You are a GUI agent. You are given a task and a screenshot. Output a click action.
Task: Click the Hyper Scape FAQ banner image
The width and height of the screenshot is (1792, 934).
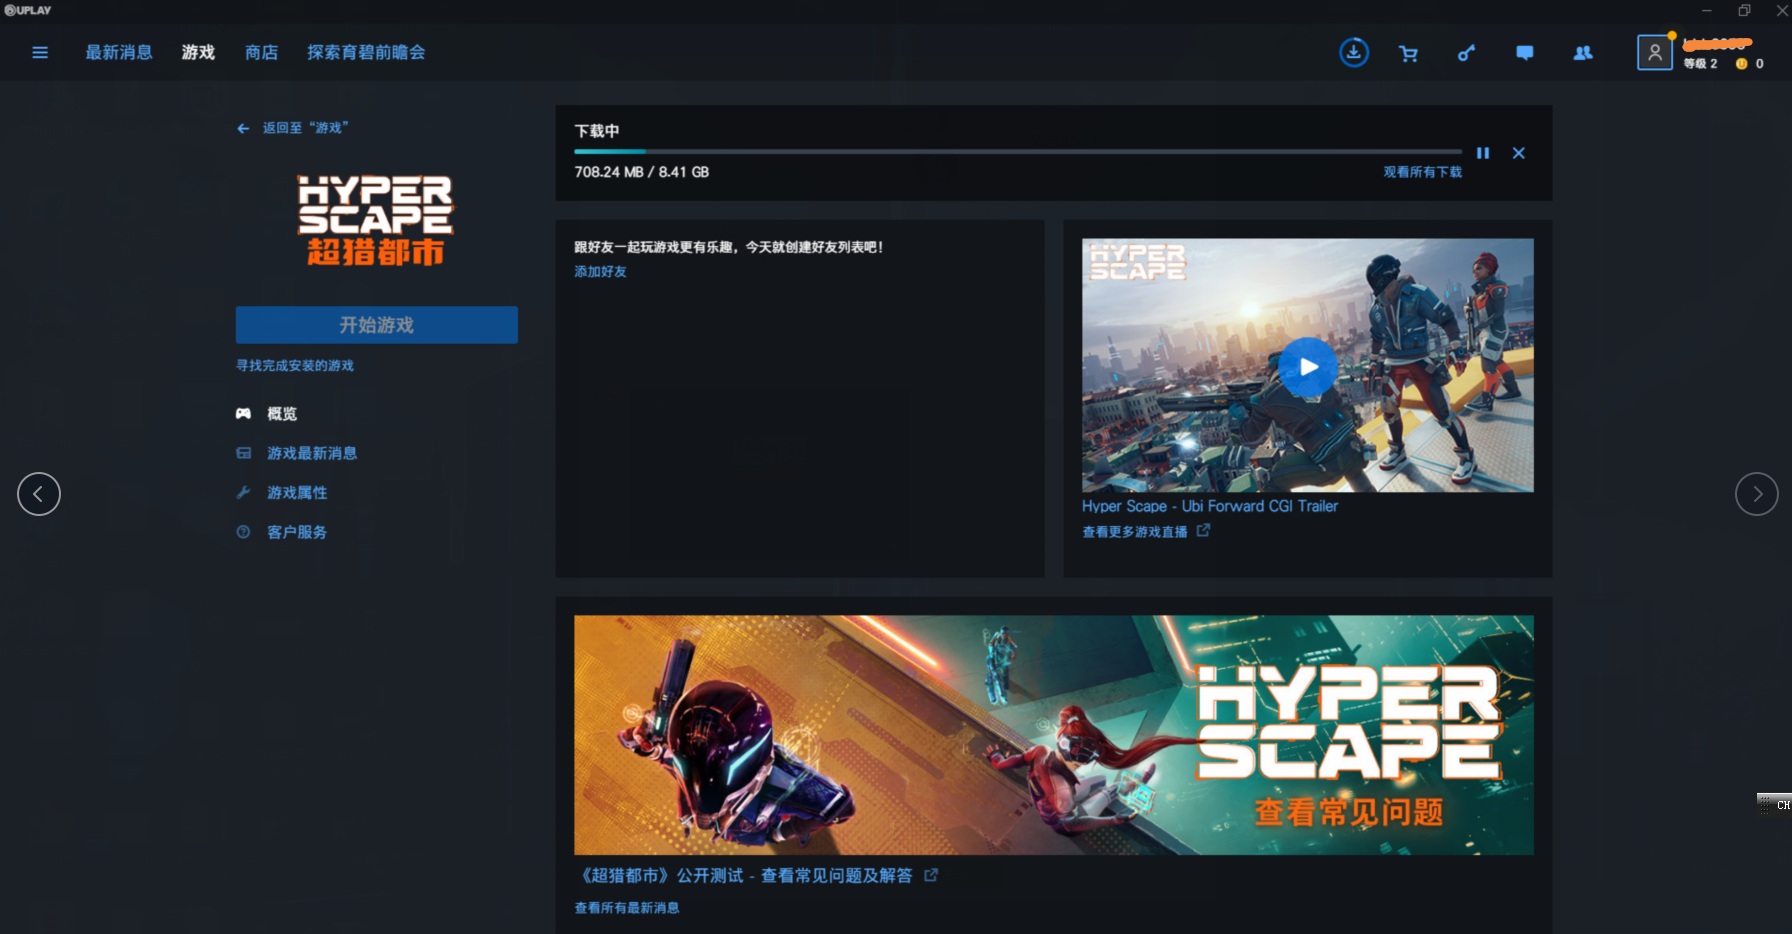tap(1054, 735)
